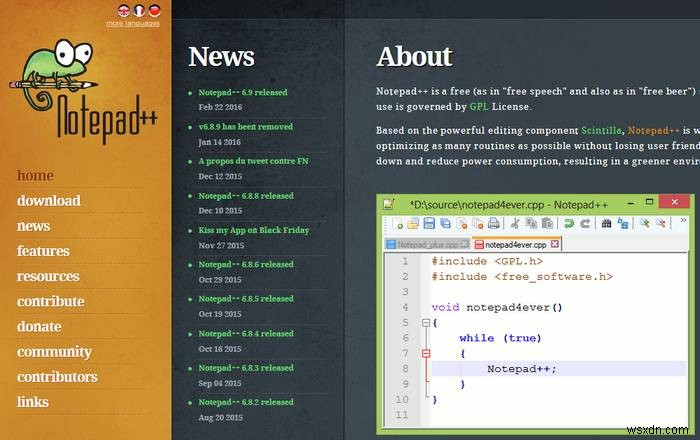Go to the download page
This screenshot has width=700, height=440.
(x=49, y=201)
